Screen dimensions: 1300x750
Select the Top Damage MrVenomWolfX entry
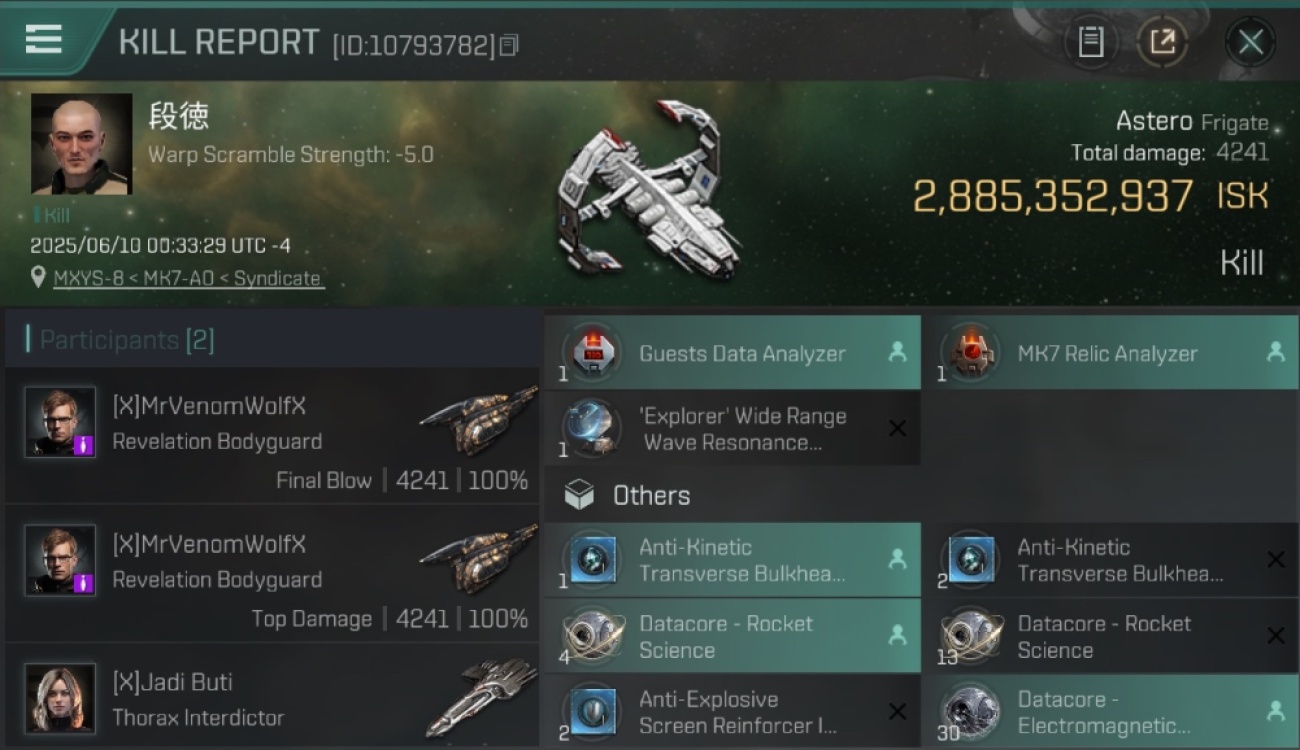[x=272, y=574]
